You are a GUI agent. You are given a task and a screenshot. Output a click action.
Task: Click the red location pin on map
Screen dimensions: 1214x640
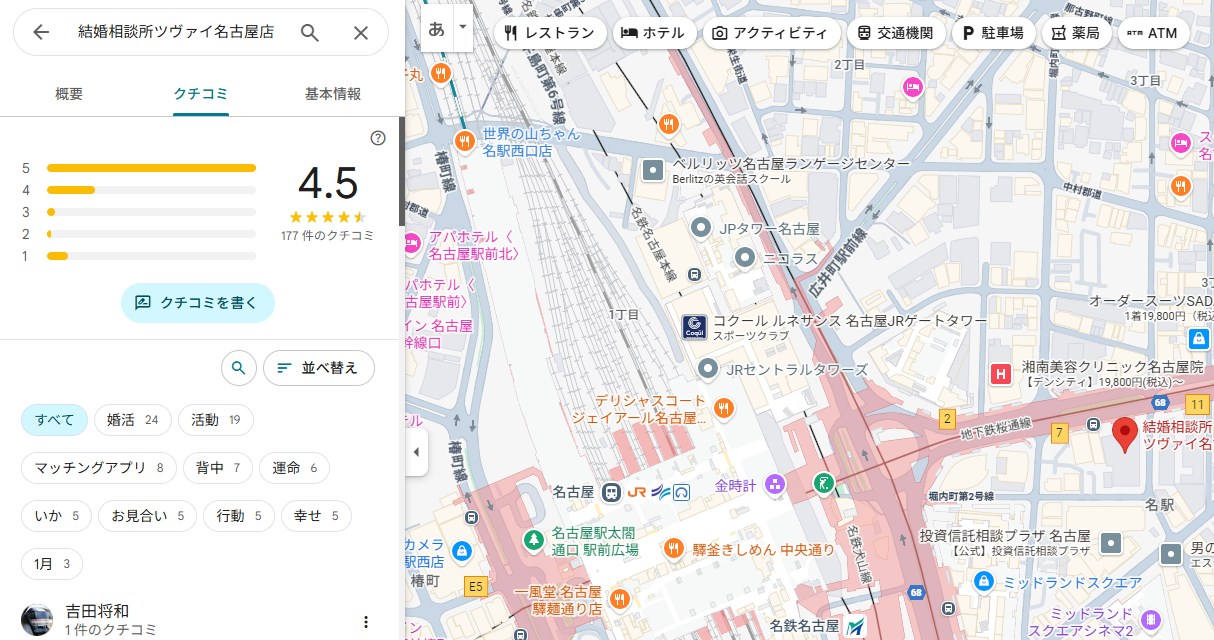[1124, 434]
